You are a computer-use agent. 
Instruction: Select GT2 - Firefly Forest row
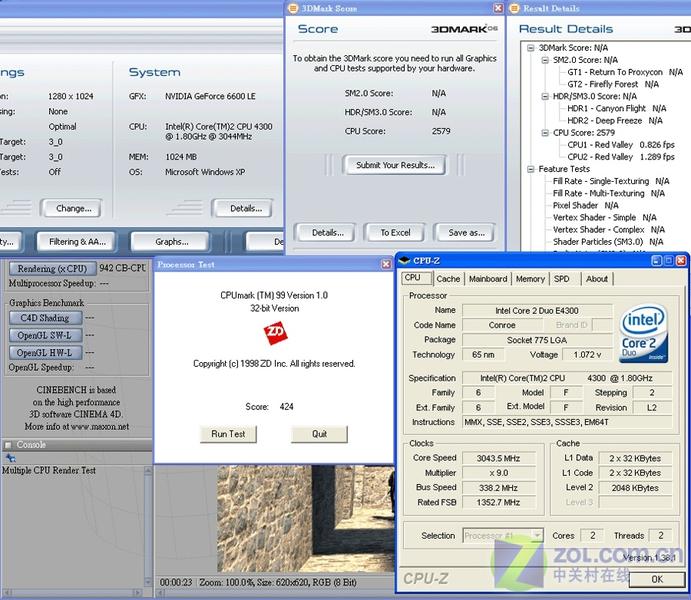coord(613,84)
